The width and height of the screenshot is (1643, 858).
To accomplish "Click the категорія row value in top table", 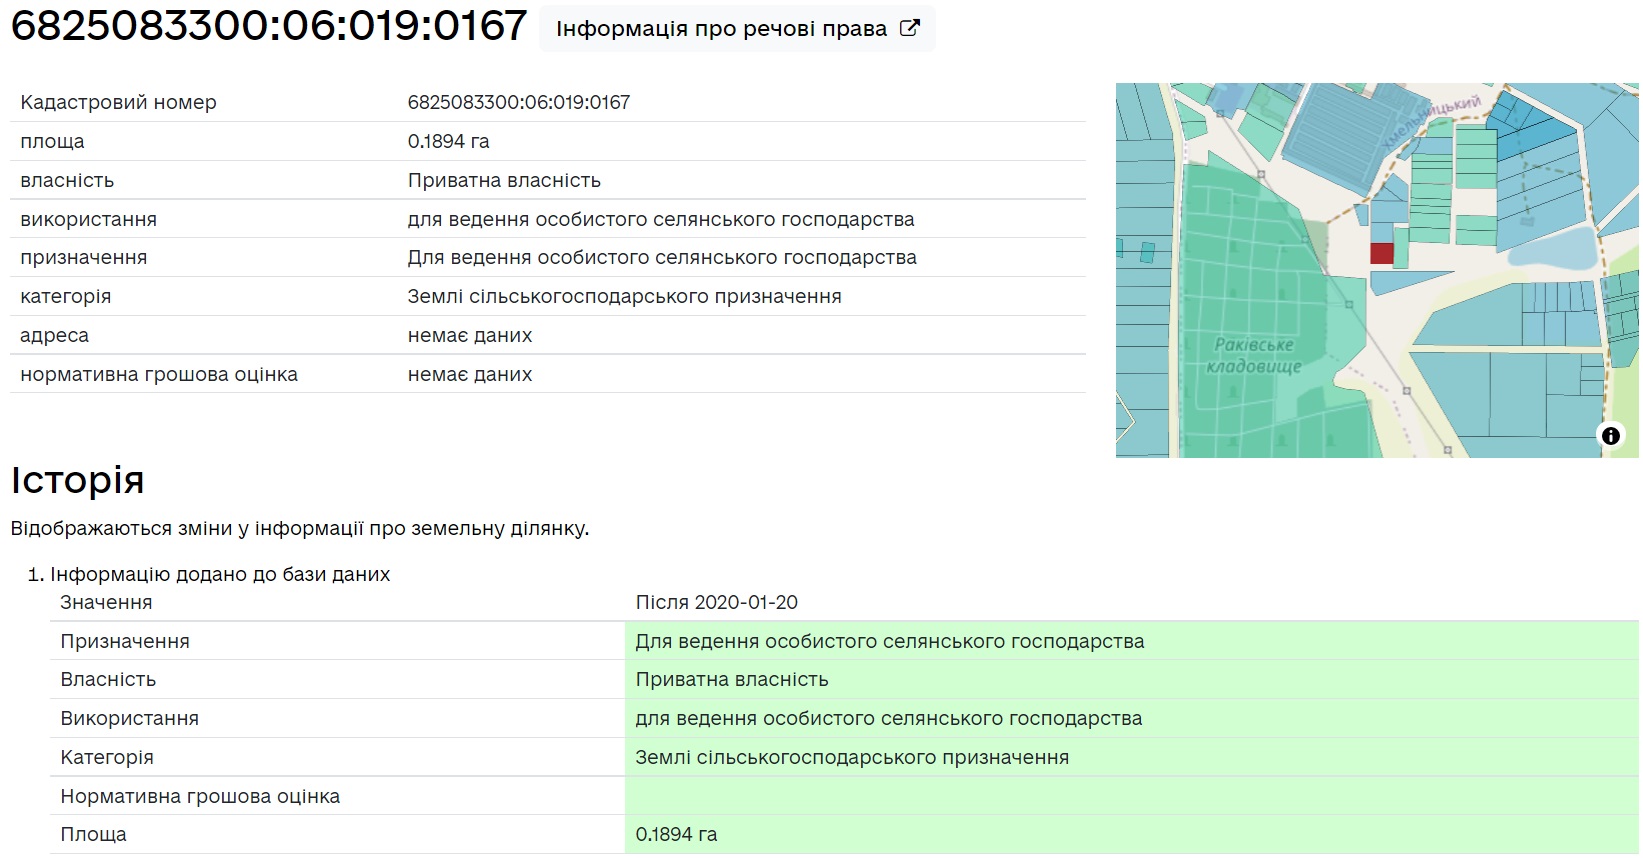I will tap(624, 296).
